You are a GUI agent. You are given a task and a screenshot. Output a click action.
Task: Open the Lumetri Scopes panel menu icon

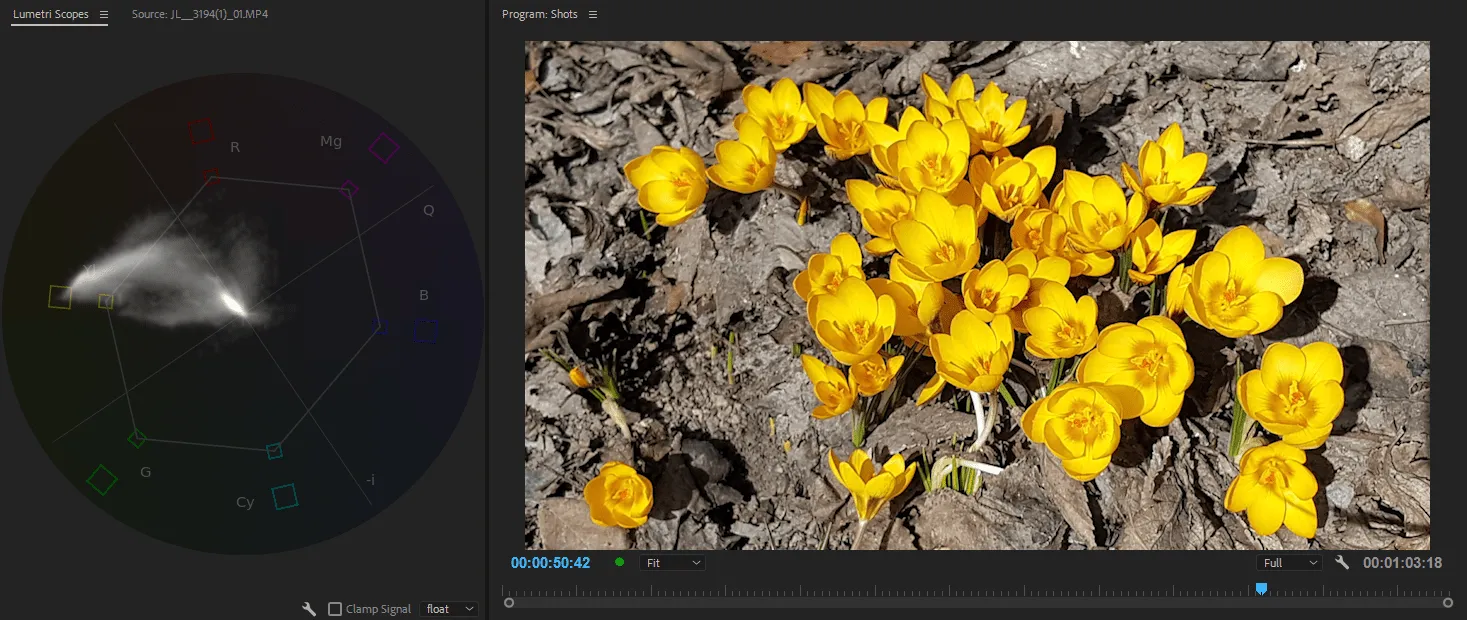click(x=103, y=15)
